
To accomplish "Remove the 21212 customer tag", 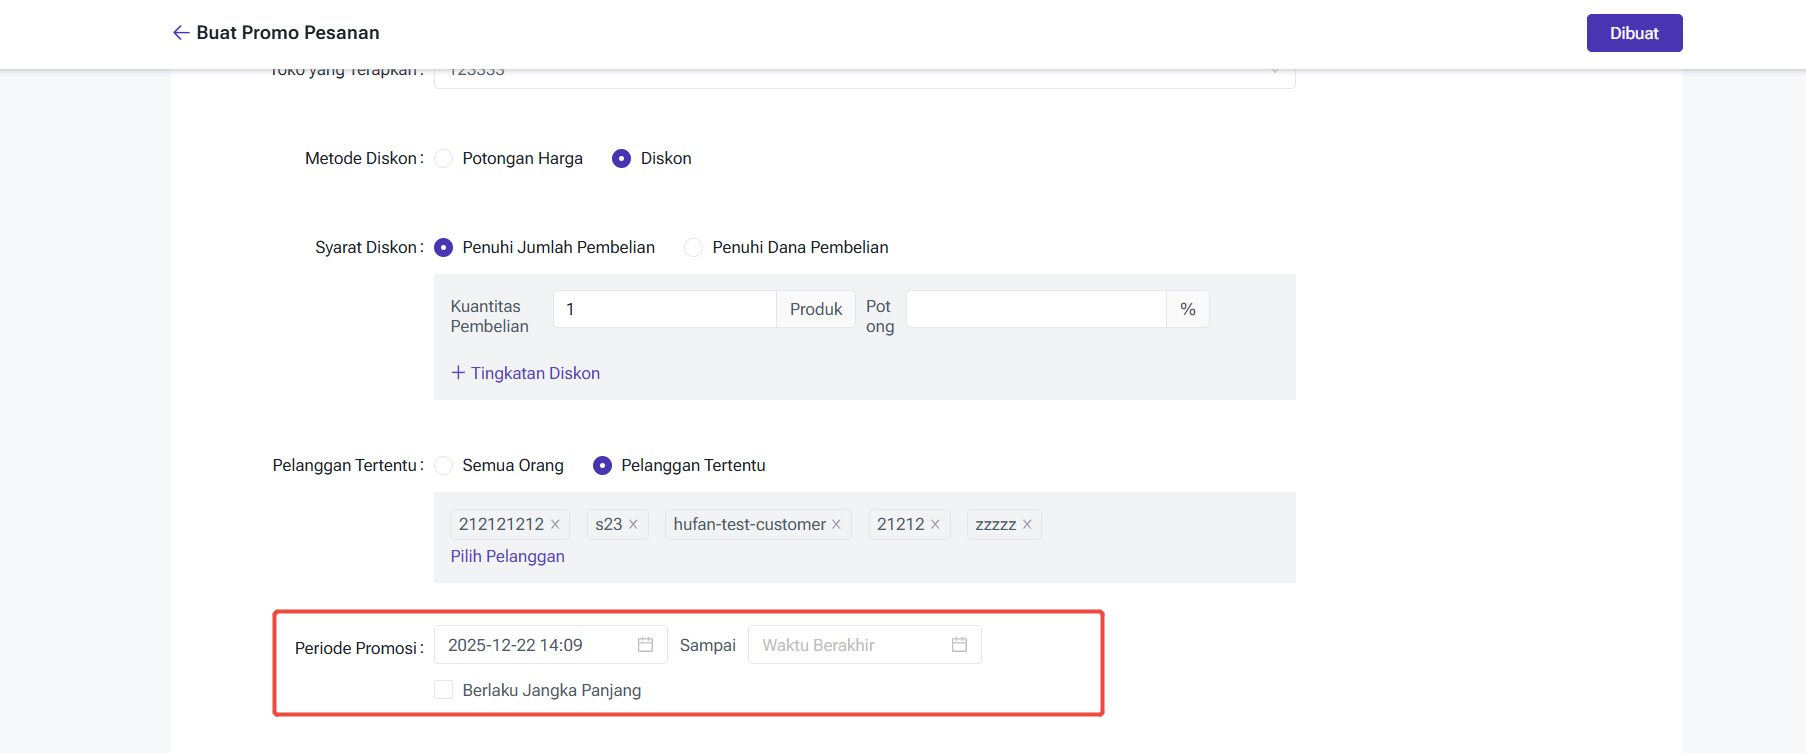I will pos(935,524).
